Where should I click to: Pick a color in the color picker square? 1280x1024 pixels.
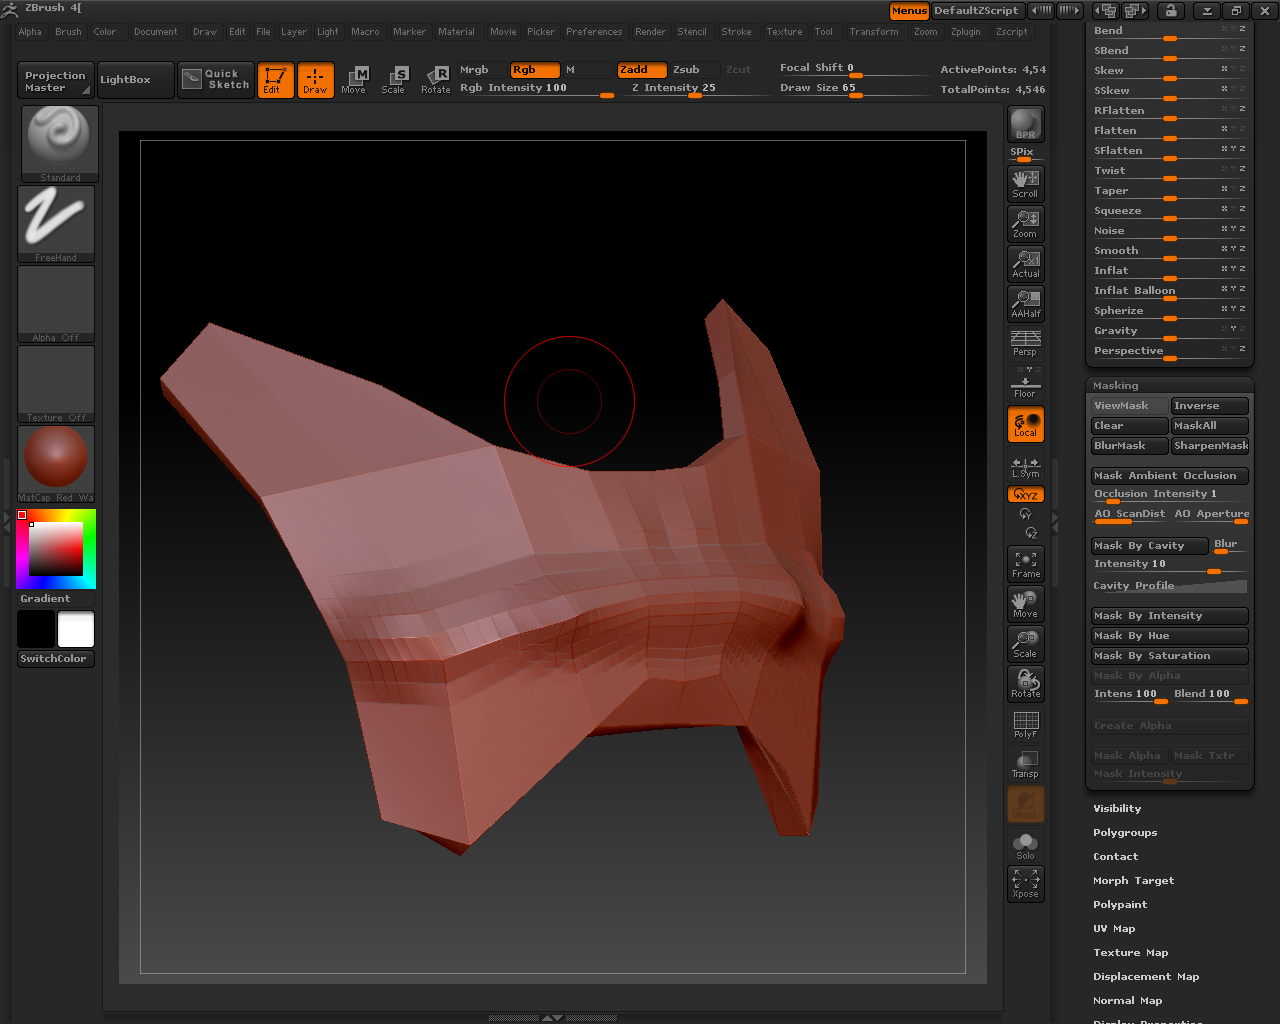click(x=56, y=549)
